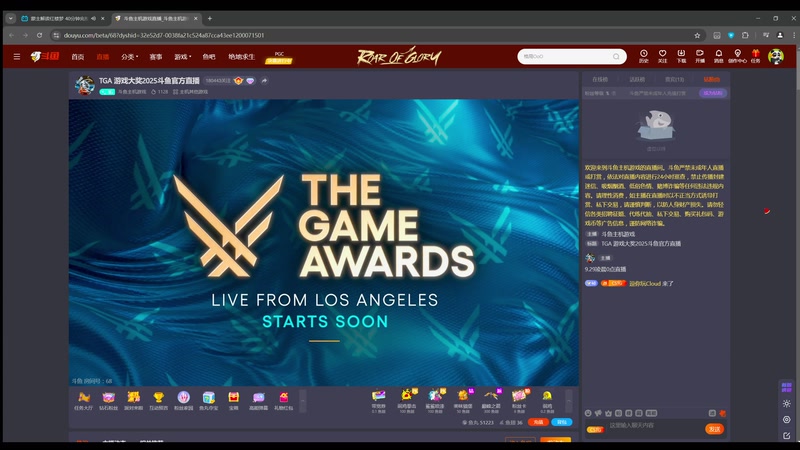800x450 pixels.
Task: Open the 消息 notification bell
Action: click(x=718, y=56)
